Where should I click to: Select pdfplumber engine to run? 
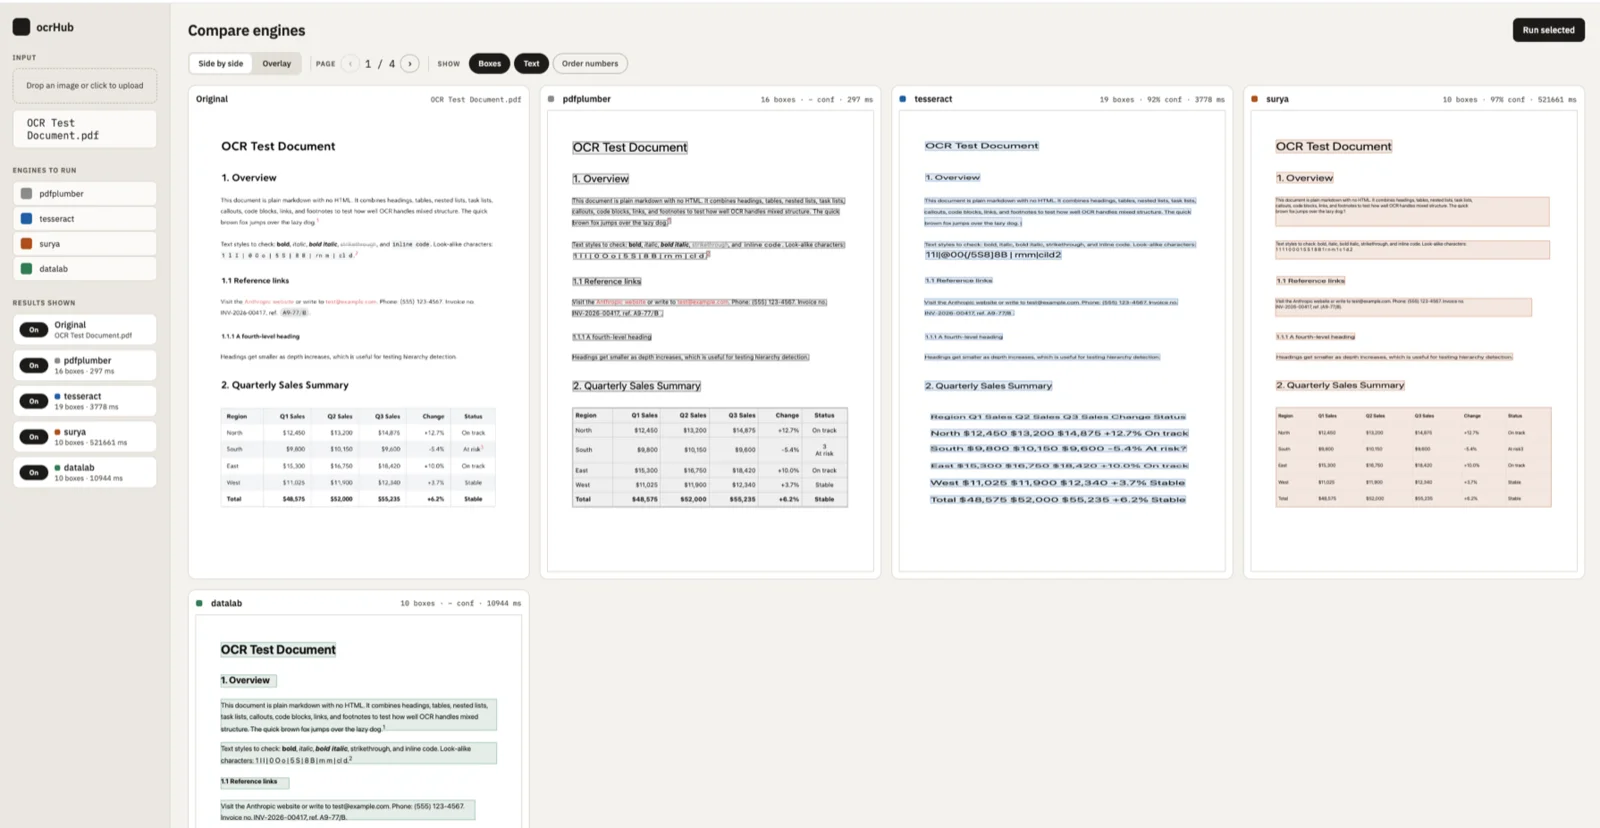(x=85, y=194)
